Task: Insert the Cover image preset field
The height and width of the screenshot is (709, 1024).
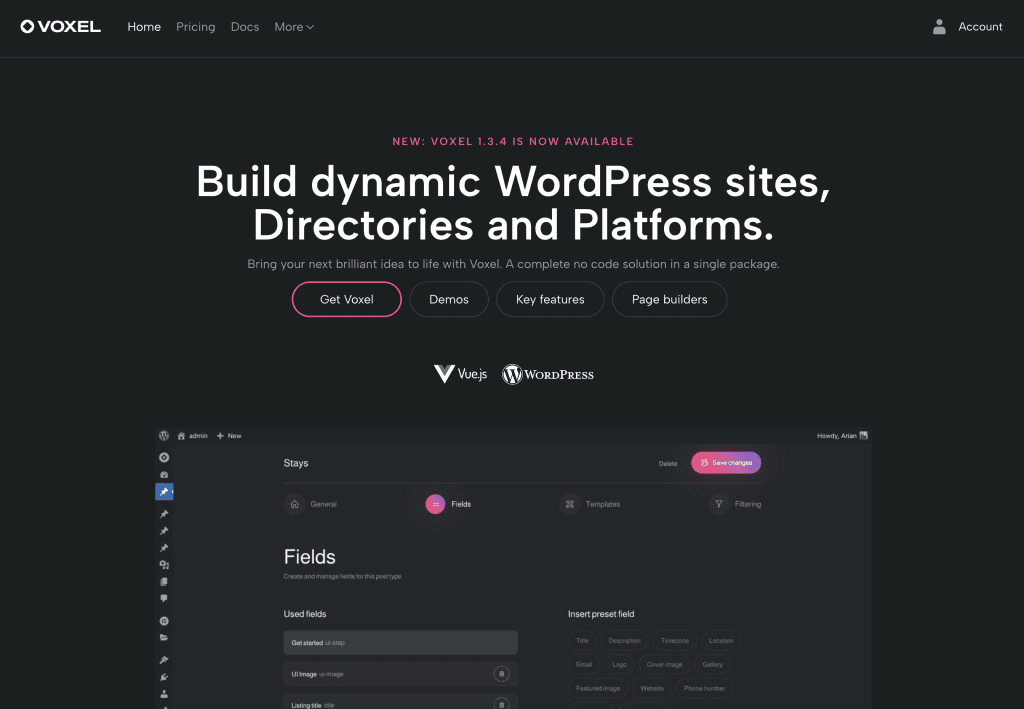Action: (664, 665)
